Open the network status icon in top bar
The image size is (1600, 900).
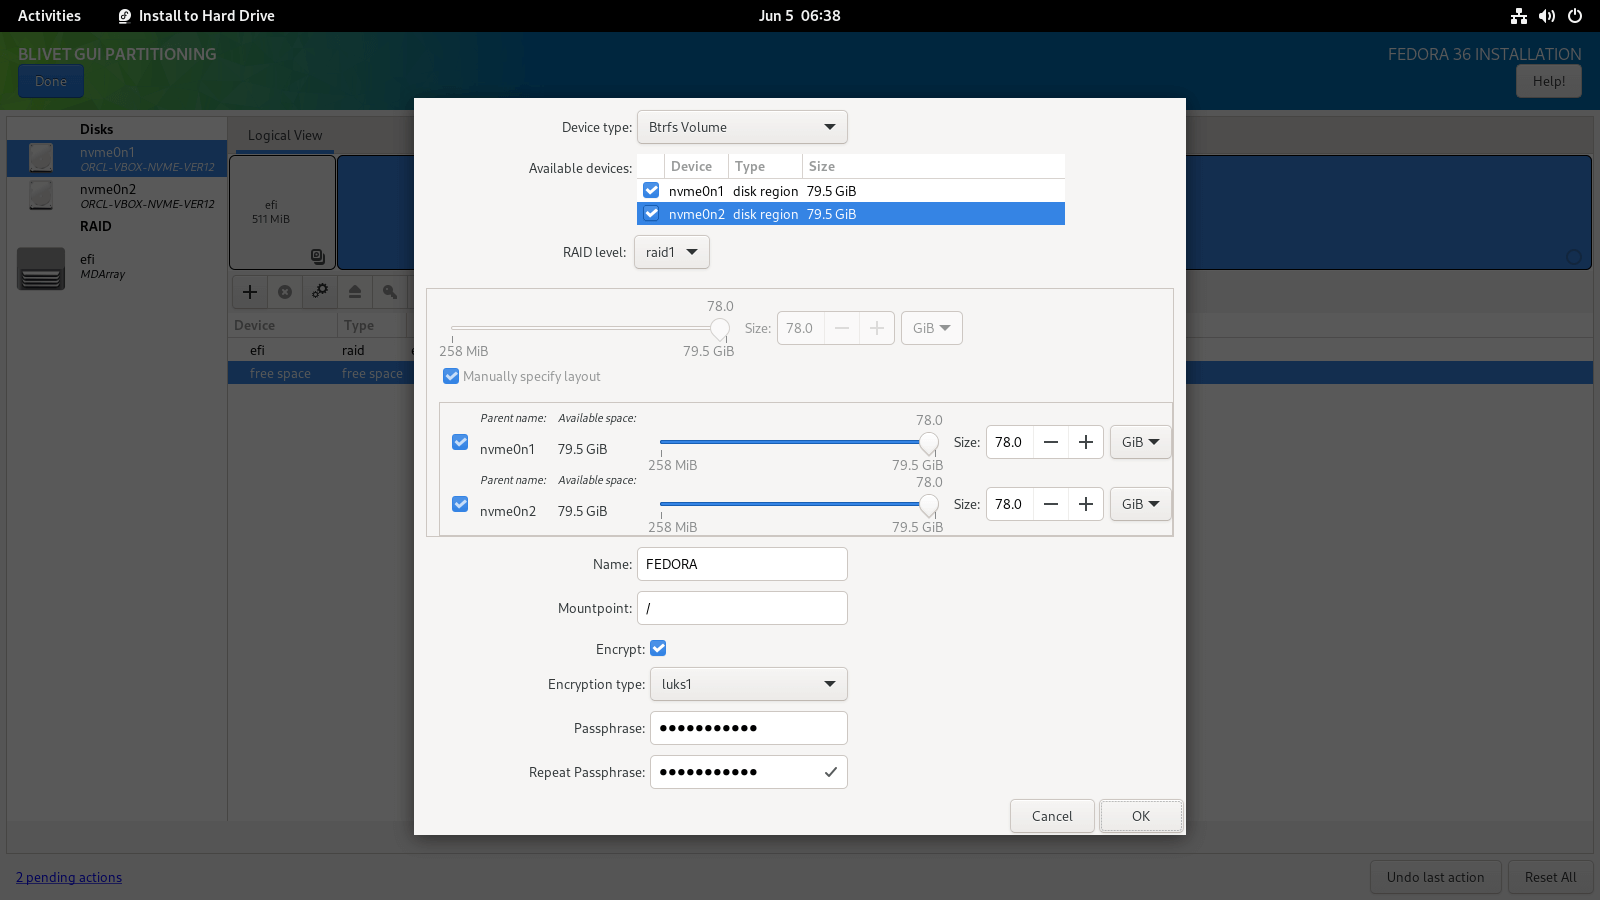pyautogui.click(x=1519, y=16)
